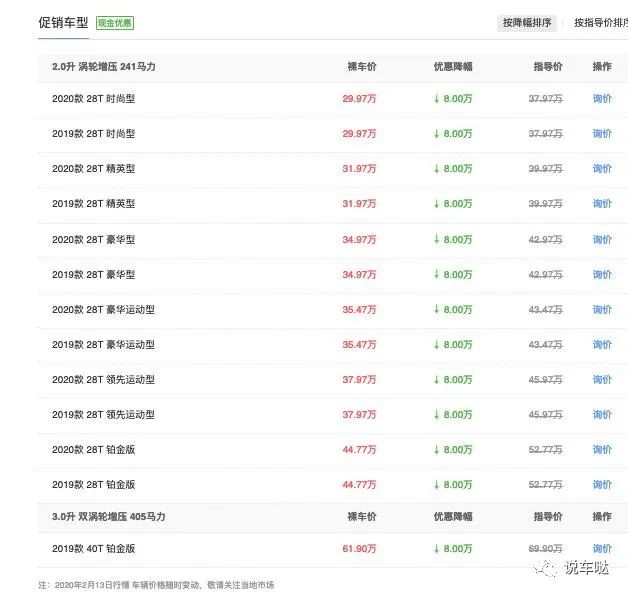Select the 2019款 28T 精英型 model name

coord(93,203)
